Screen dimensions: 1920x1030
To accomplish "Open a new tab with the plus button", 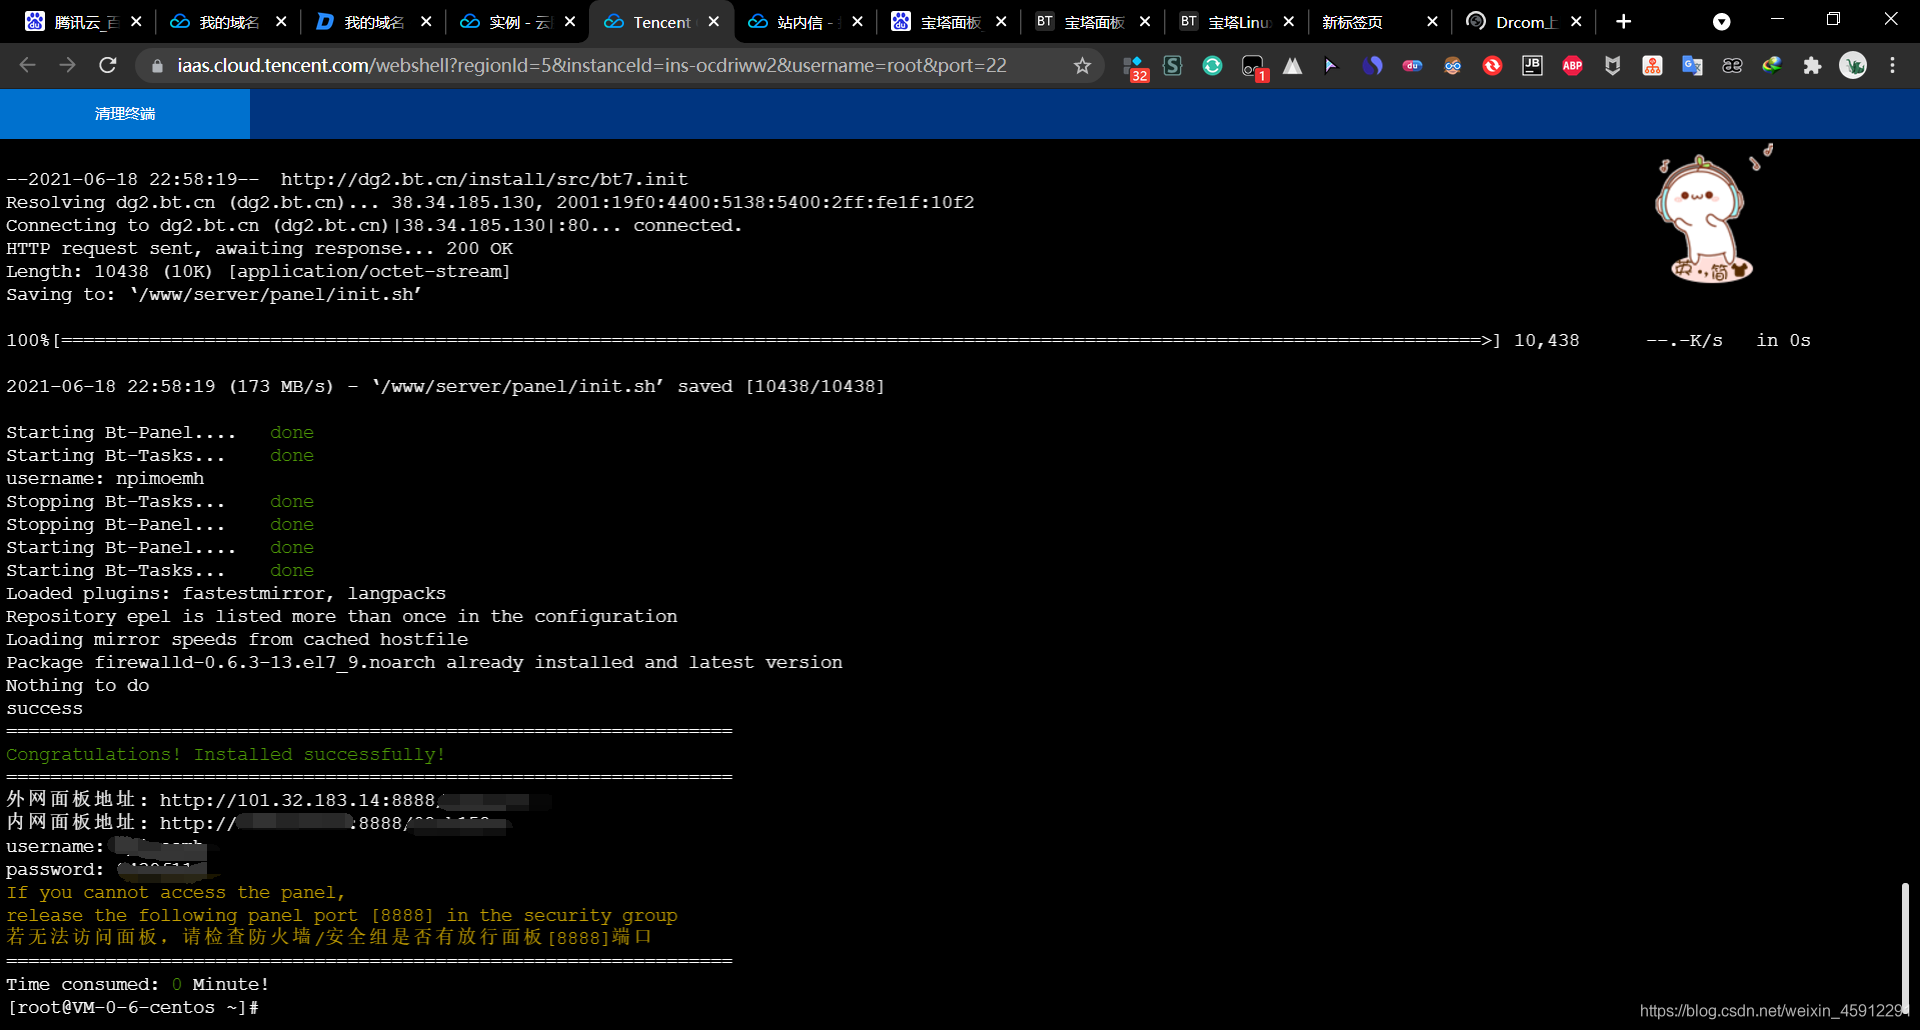I will coord(1623,22).
